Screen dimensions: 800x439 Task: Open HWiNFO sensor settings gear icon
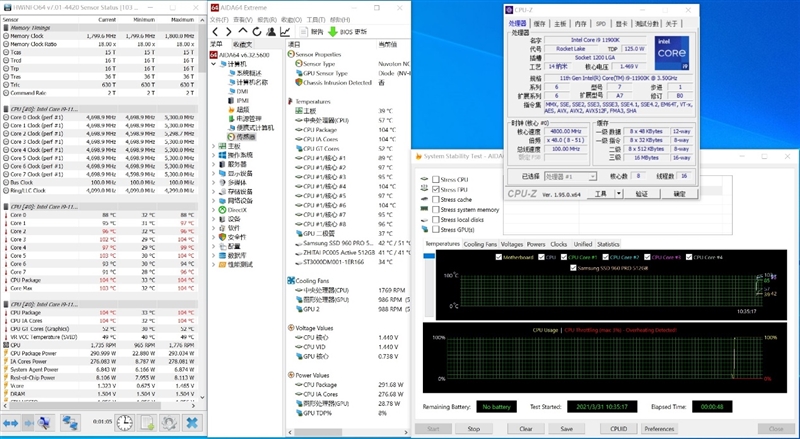169,423
